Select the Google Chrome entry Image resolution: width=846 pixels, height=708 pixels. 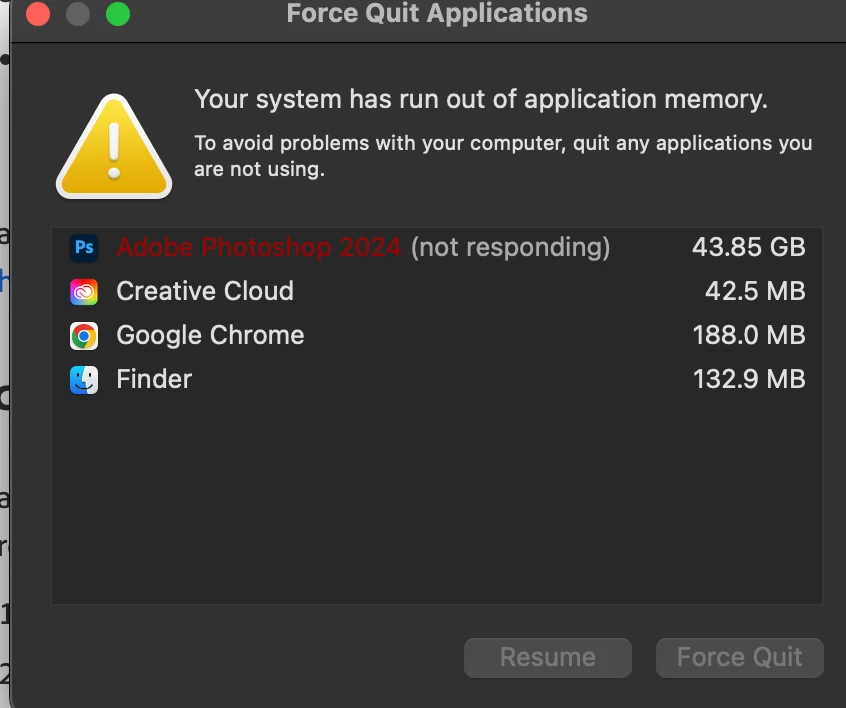(437, 336)
